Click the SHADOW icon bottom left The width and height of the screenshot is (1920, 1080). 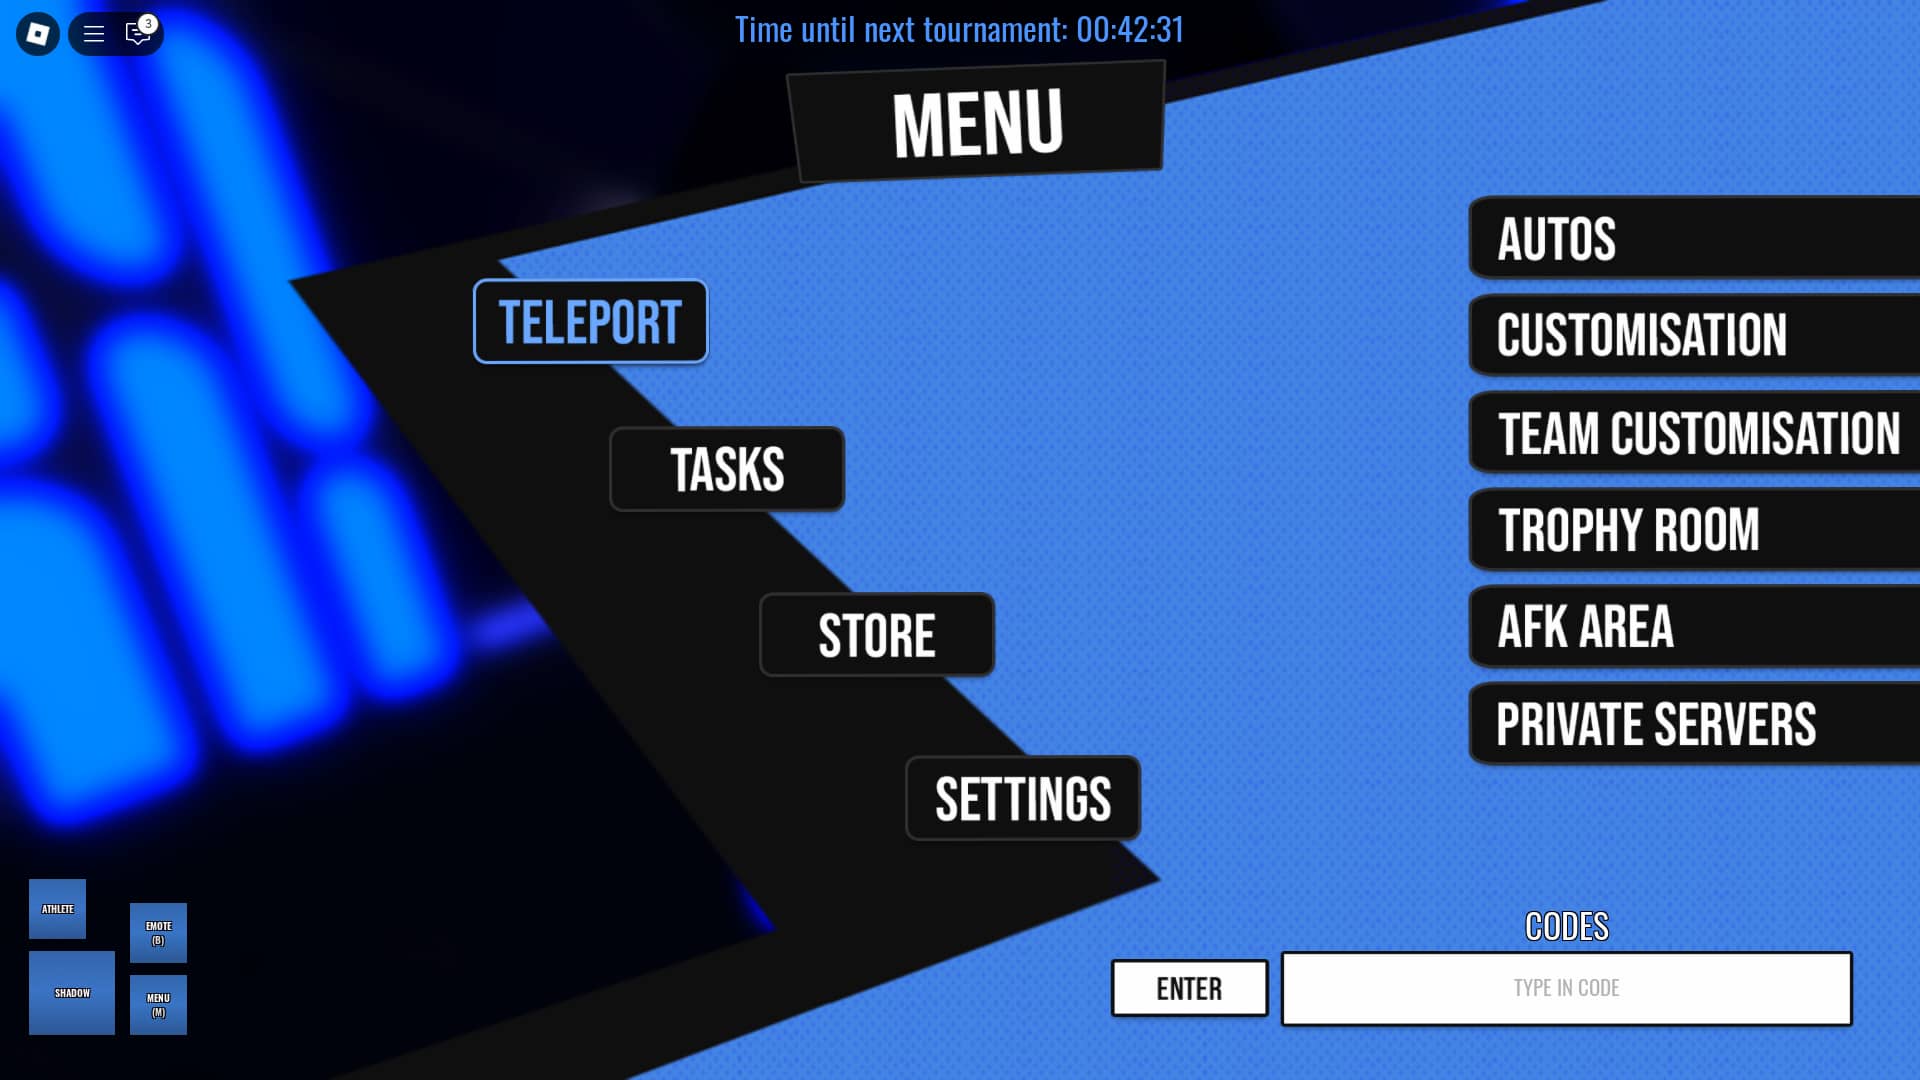[x=71, y=993]
